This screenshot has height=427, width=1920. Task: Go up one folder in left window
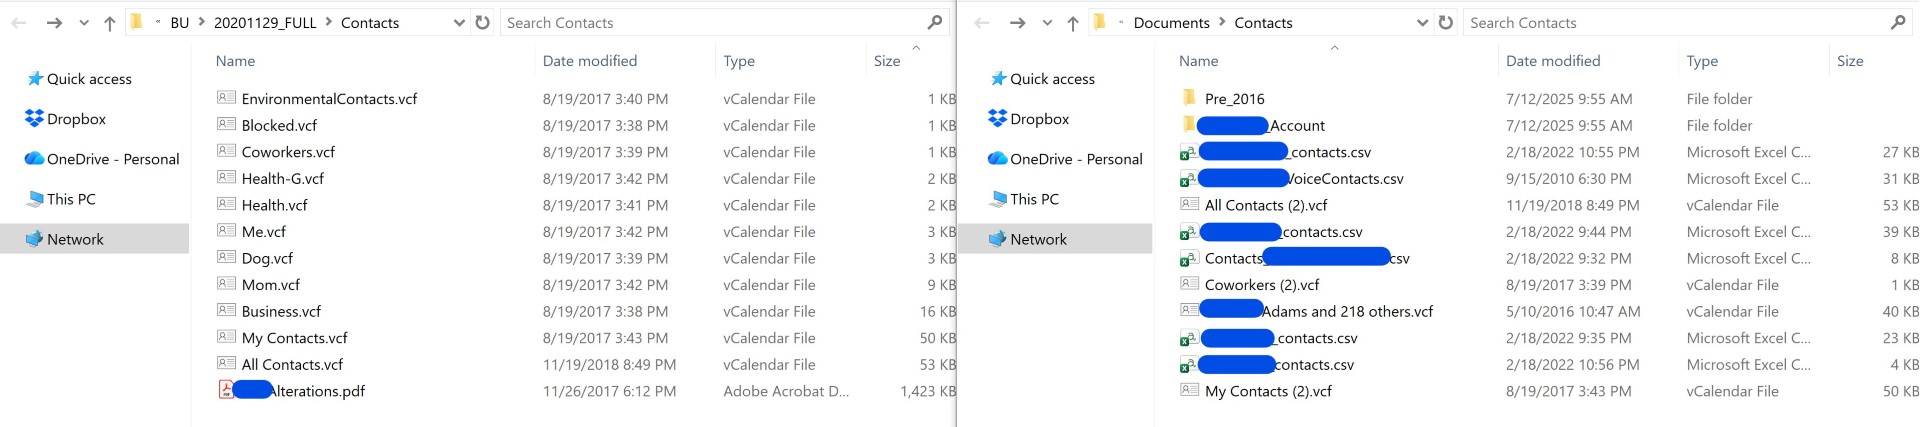click(x=110, y=23)
